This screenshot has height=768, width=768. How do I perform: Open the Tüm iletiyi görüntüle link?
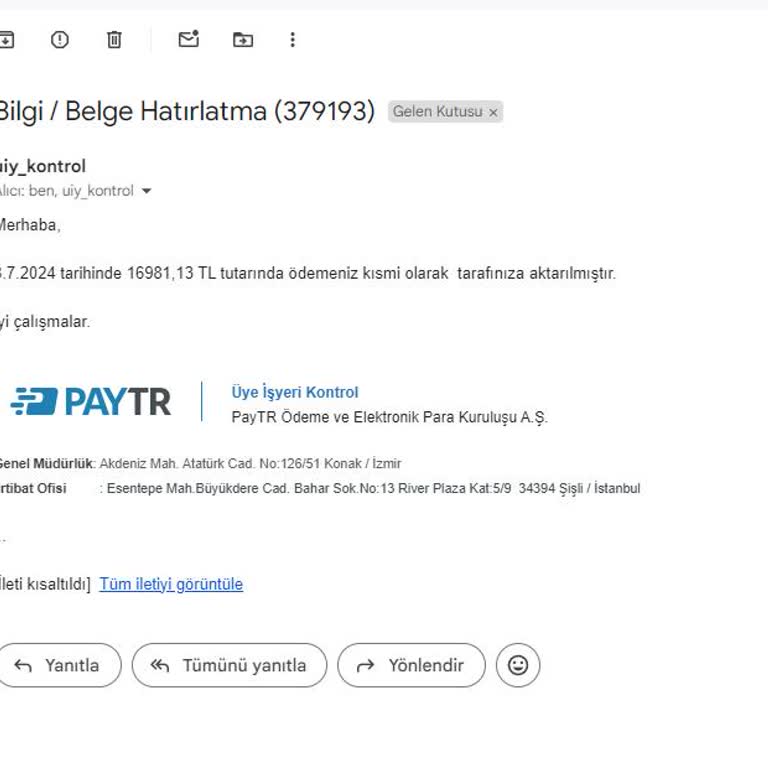[x=171, y=584]
